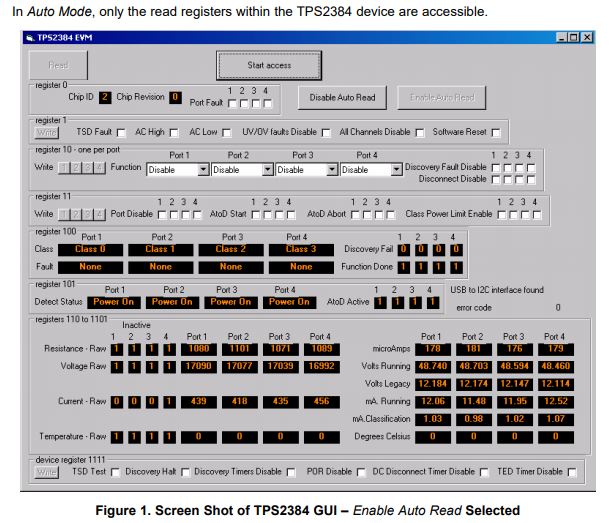Check the Discovery Halt box

click(x=186, y=472)
